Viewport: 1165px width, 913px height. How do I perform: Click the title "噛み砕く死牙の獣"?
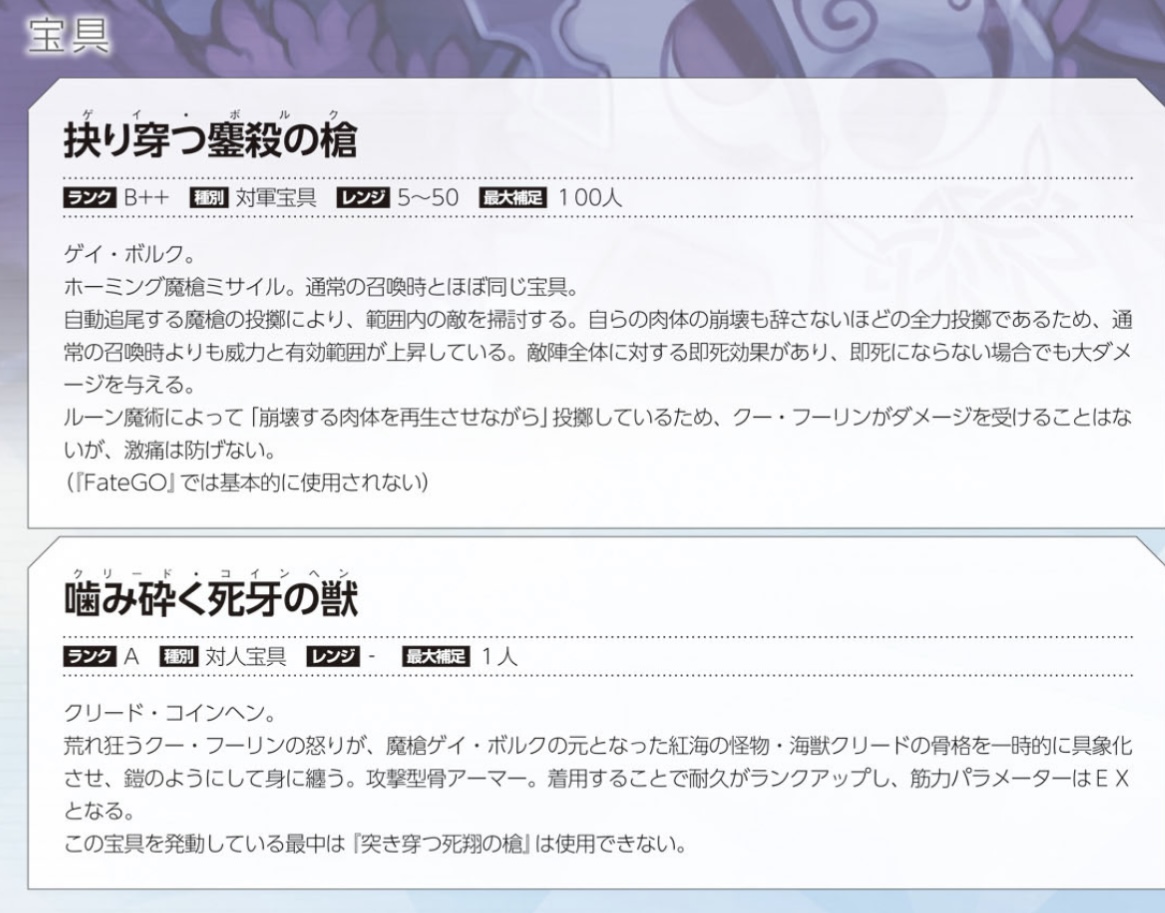pos(211,600)
